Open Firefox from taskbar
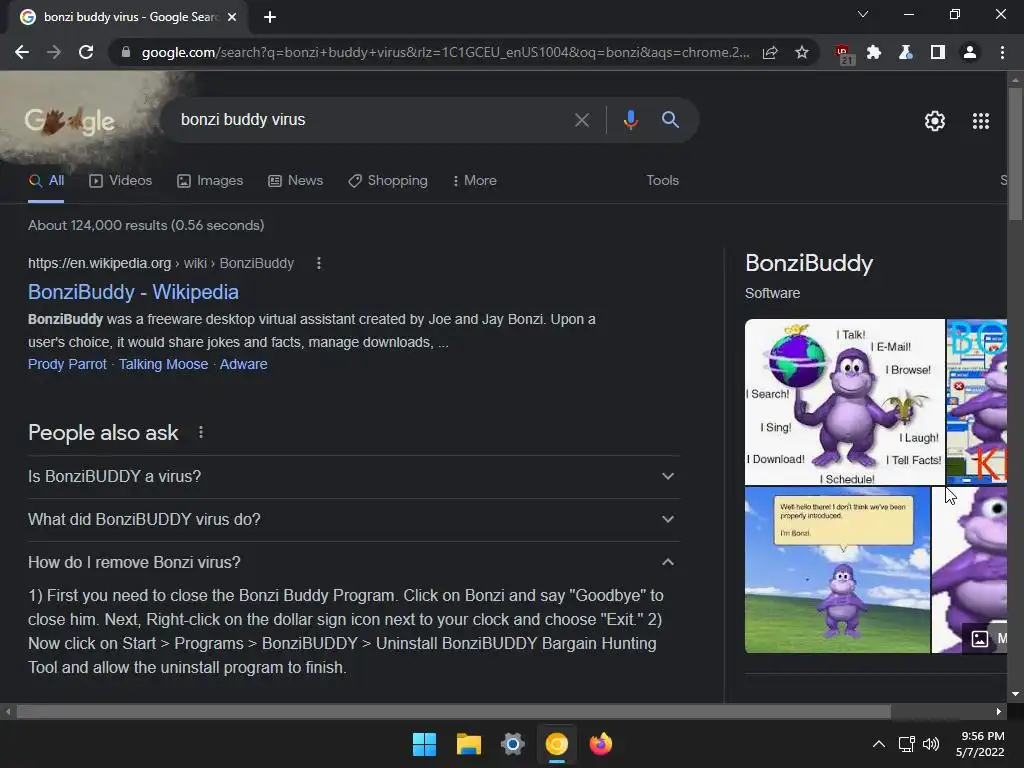The image size is (1024, 768). click(x=601, y=744)
